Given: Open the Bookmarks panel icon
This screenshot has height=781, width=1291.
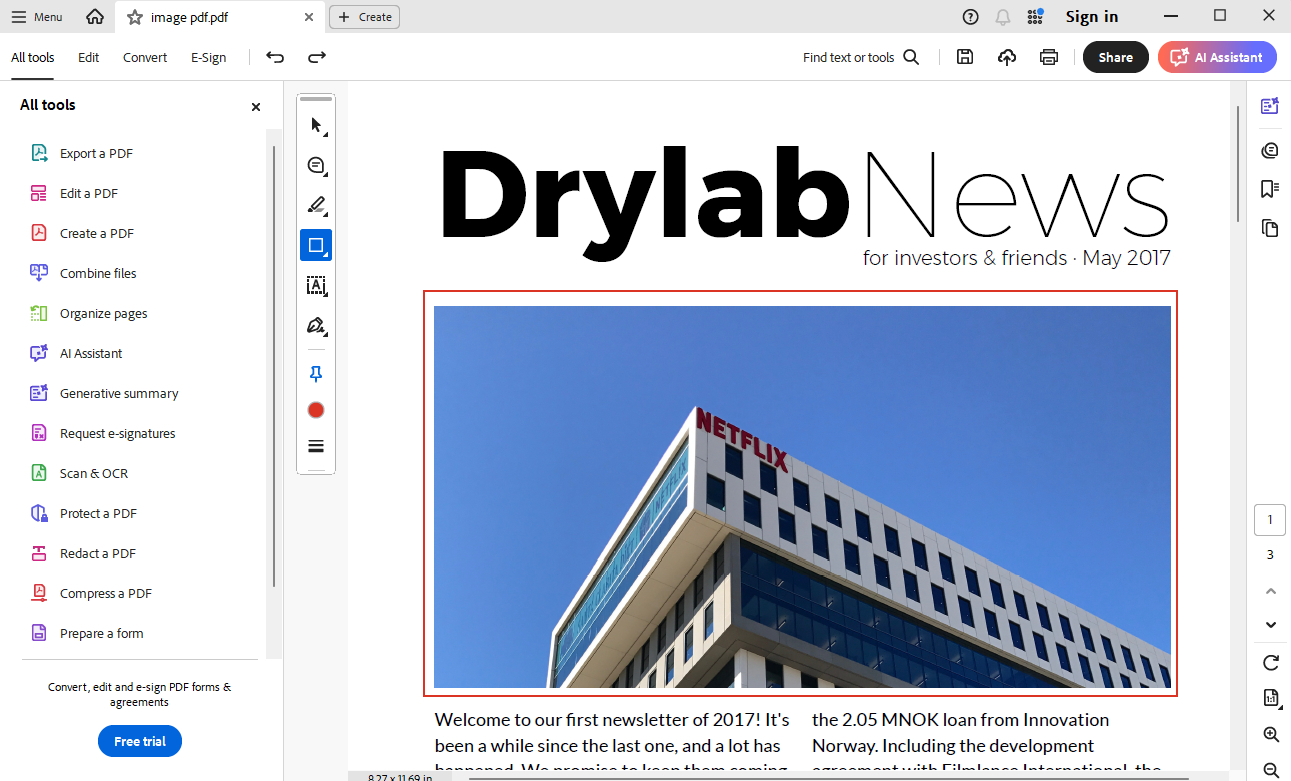Looking at the screenshot, I should coord(1270,189).
